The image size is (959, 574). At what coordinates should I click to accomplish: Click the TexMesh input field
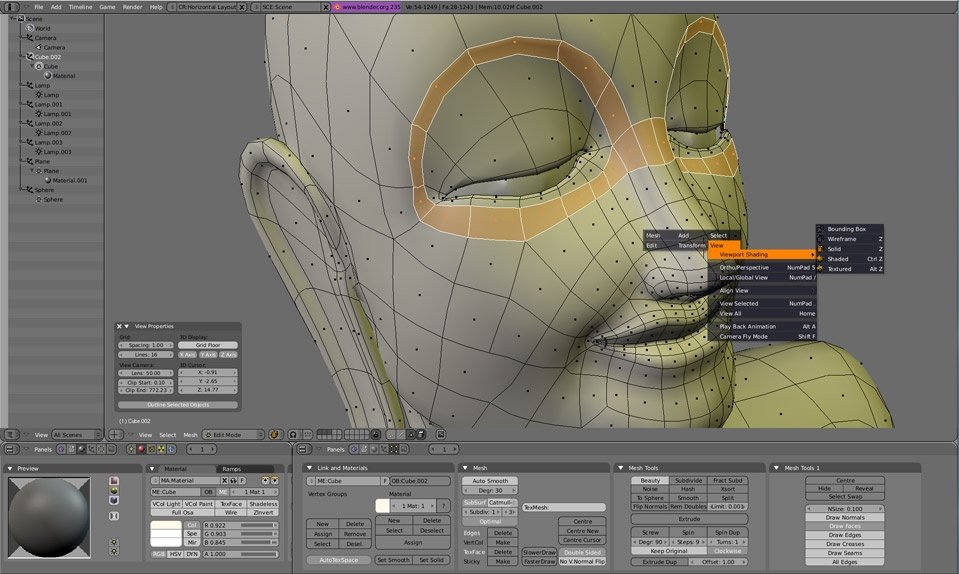click(x=563, y=508)
